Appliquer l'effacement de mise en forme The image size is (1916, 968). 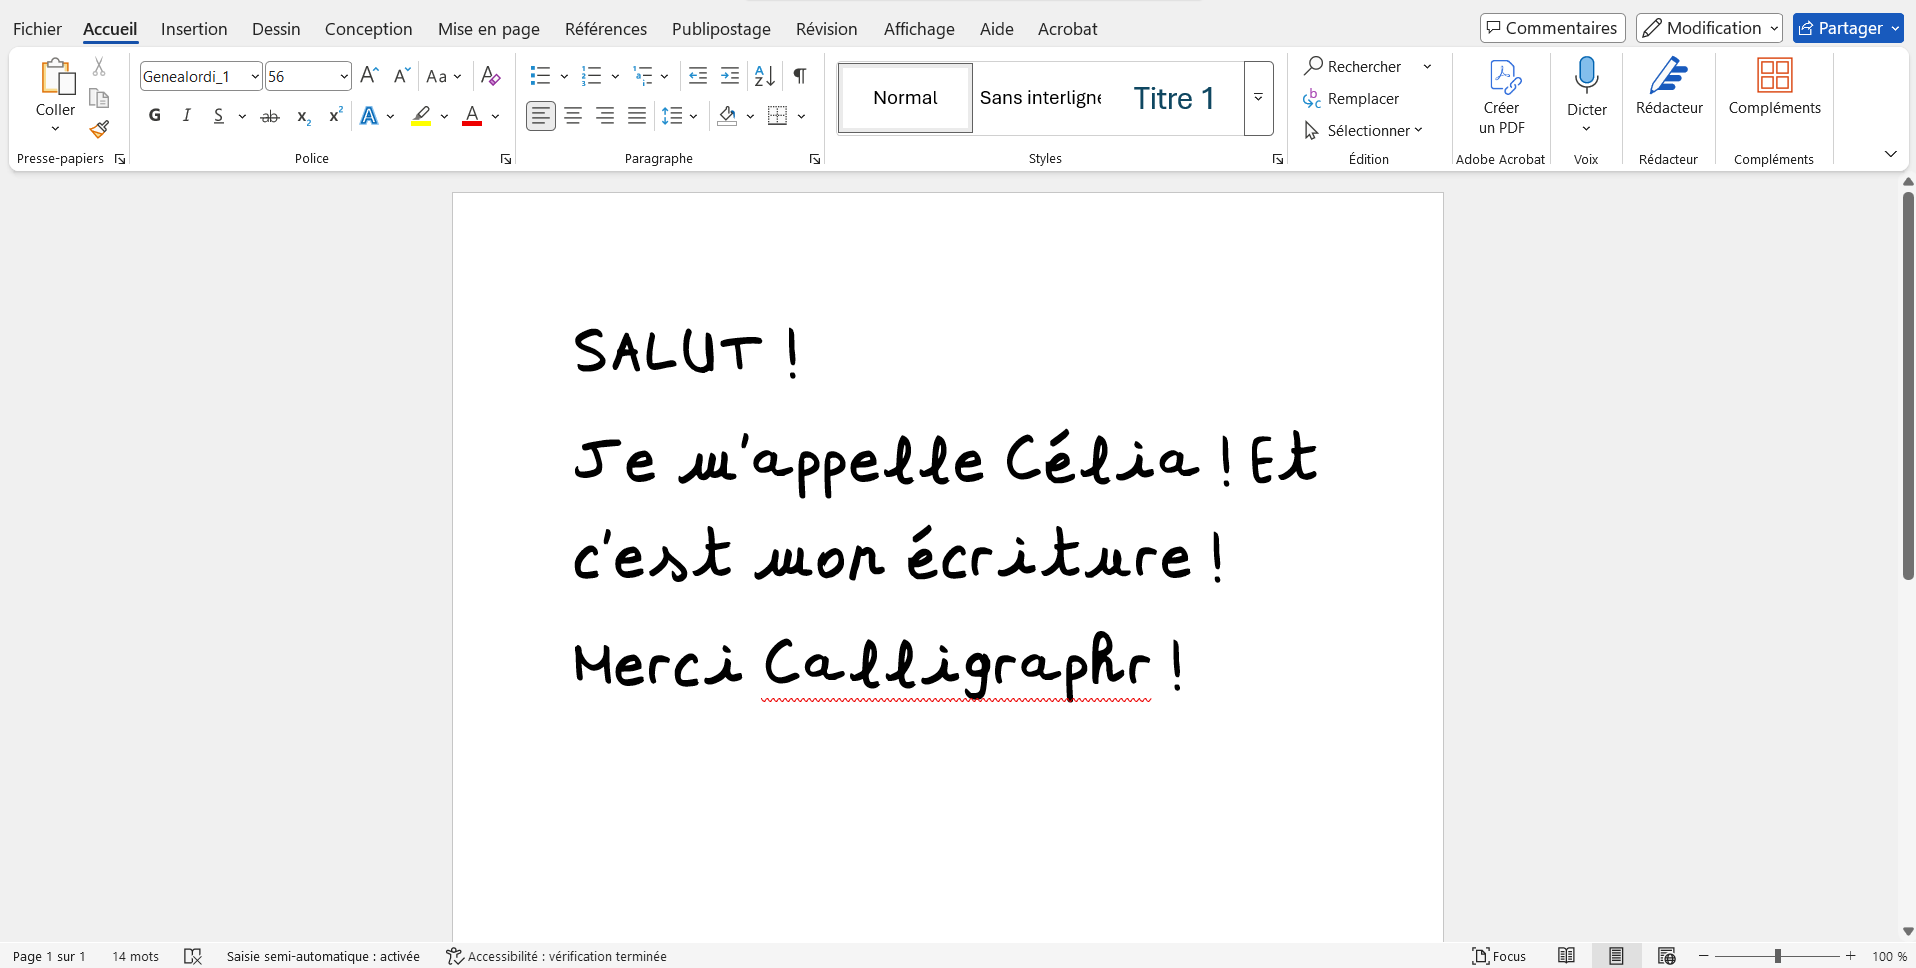click(x=490, y=75)
